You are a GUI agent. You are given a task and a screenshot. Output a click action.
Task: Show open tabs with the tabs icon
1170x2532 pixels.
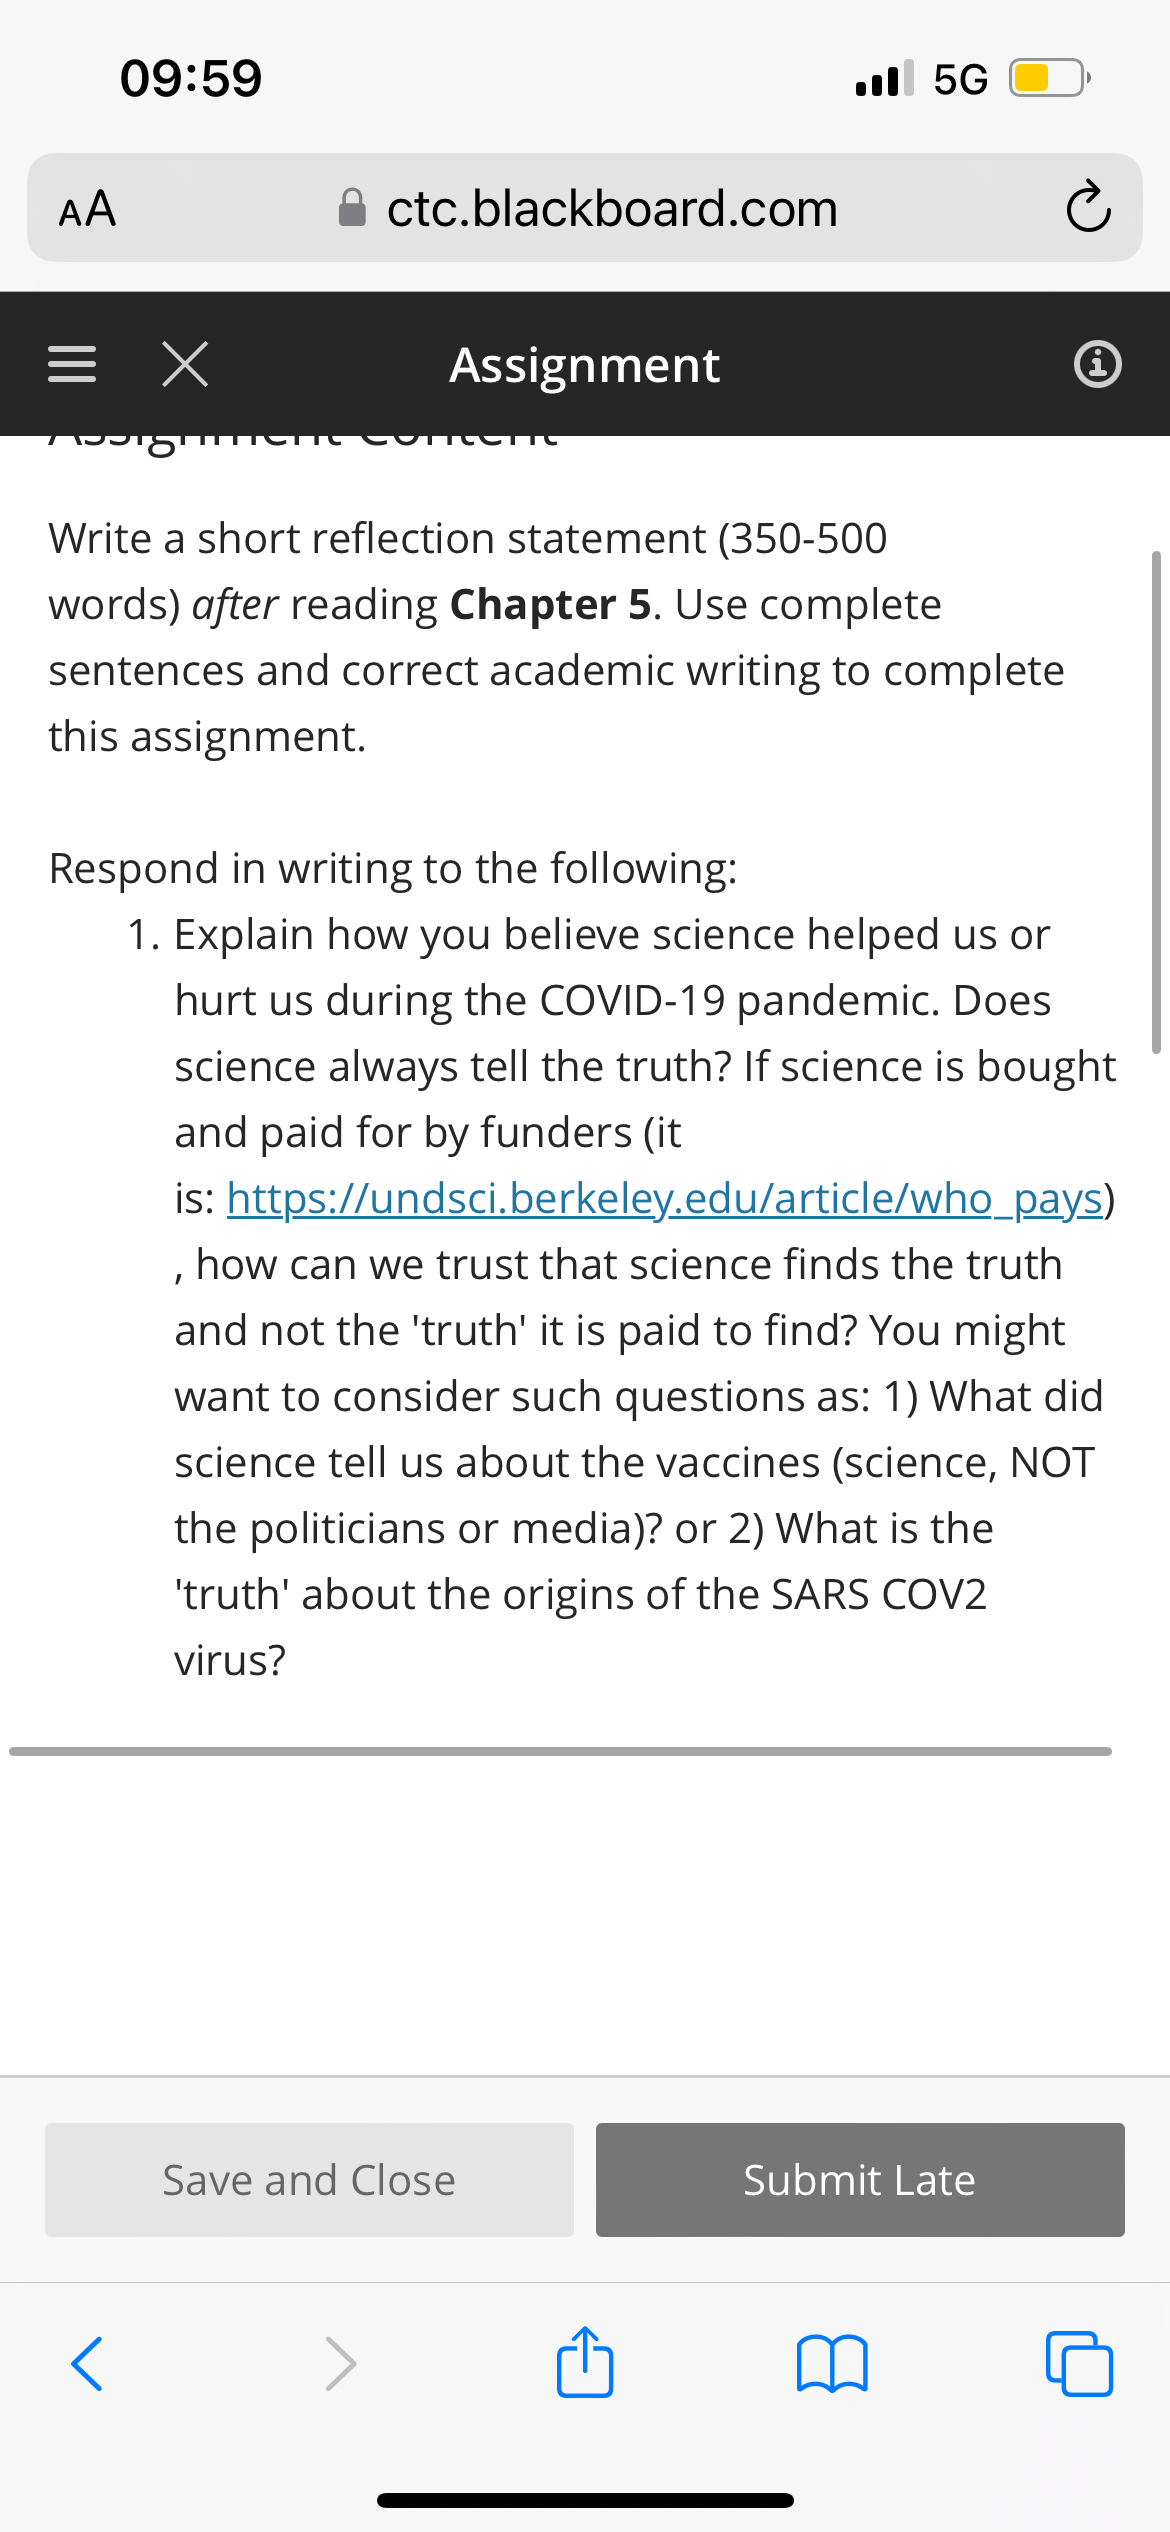tap(1079, 2364)
